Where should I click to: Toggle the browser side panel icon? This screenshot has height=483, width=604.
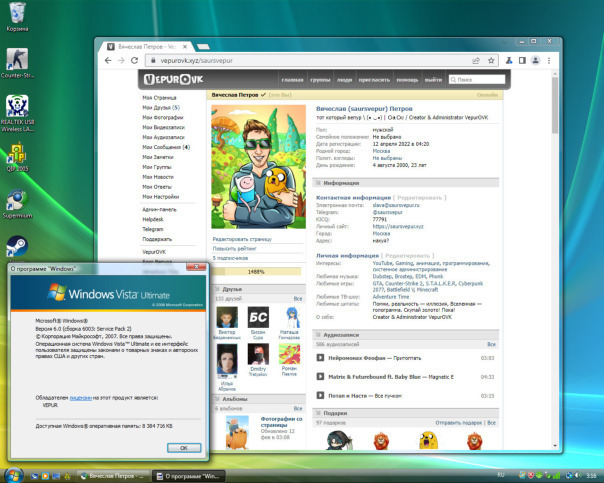click(x=522, y=60)
